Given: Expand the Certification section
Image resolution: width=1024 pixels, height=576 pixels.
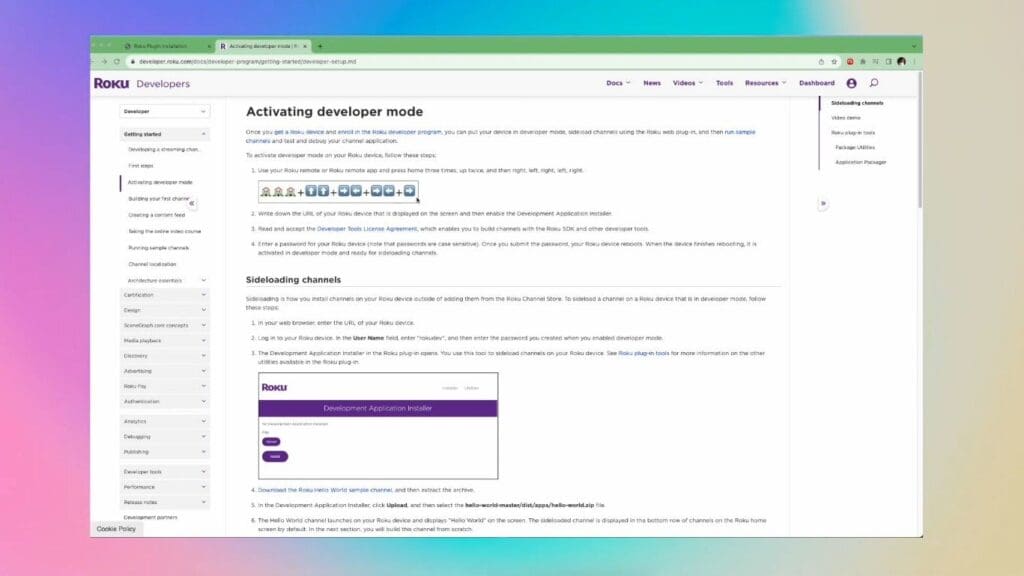Looking at the screenshot, I should click(165, 295).
